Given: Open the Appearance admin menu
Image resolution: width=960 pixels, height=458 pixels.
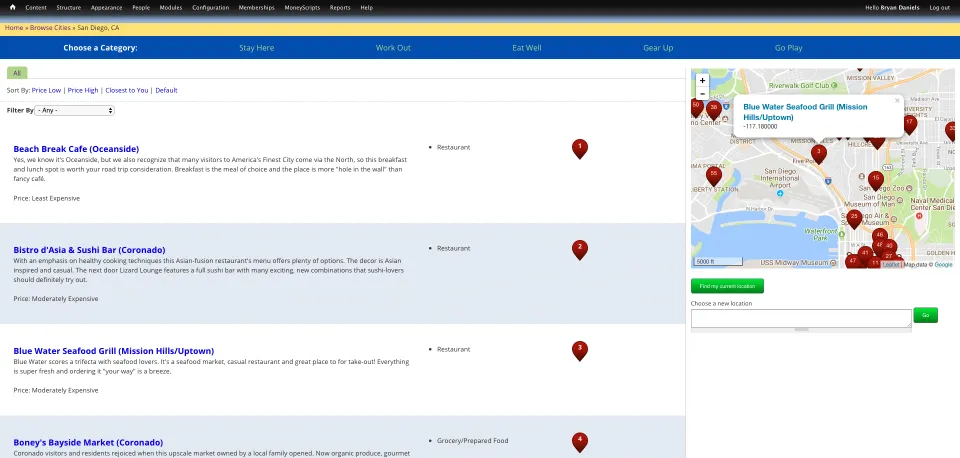Looking at the screenshot, I should pyautogui.click(x=107, y=7).
